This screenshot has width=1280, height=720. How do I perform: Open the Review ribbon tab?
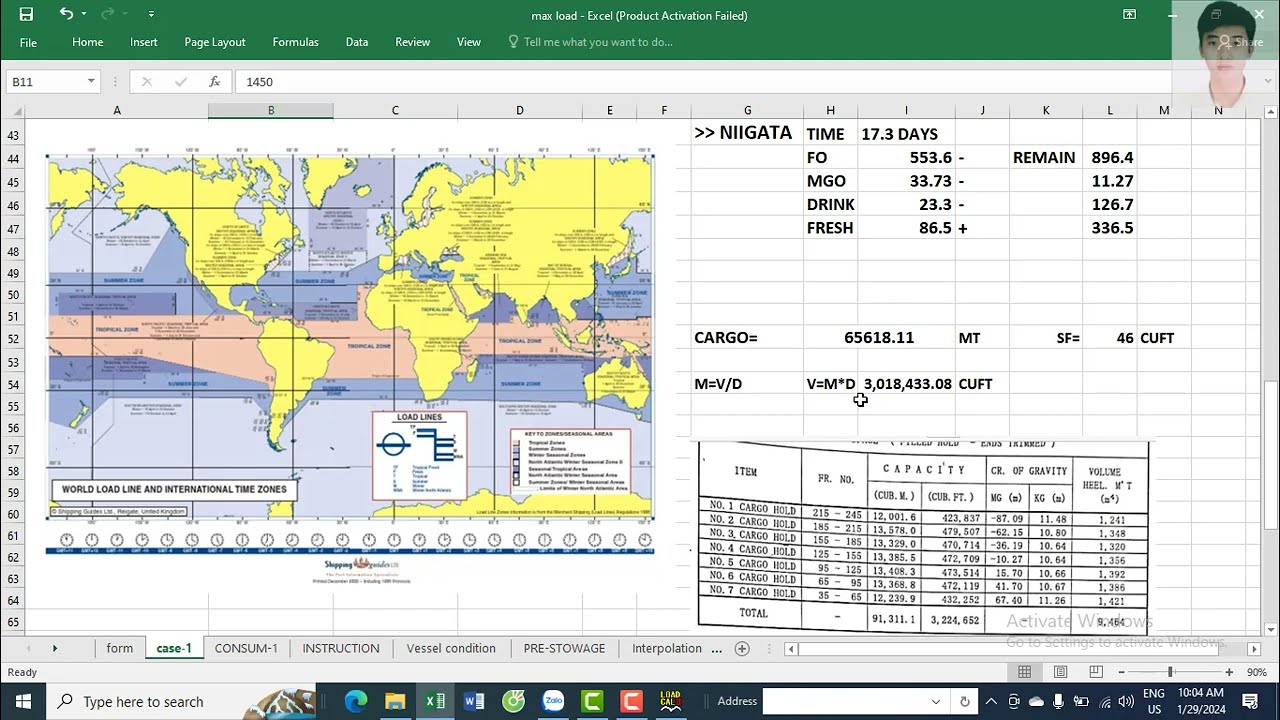pyautogui.click(x=412, y=42)
